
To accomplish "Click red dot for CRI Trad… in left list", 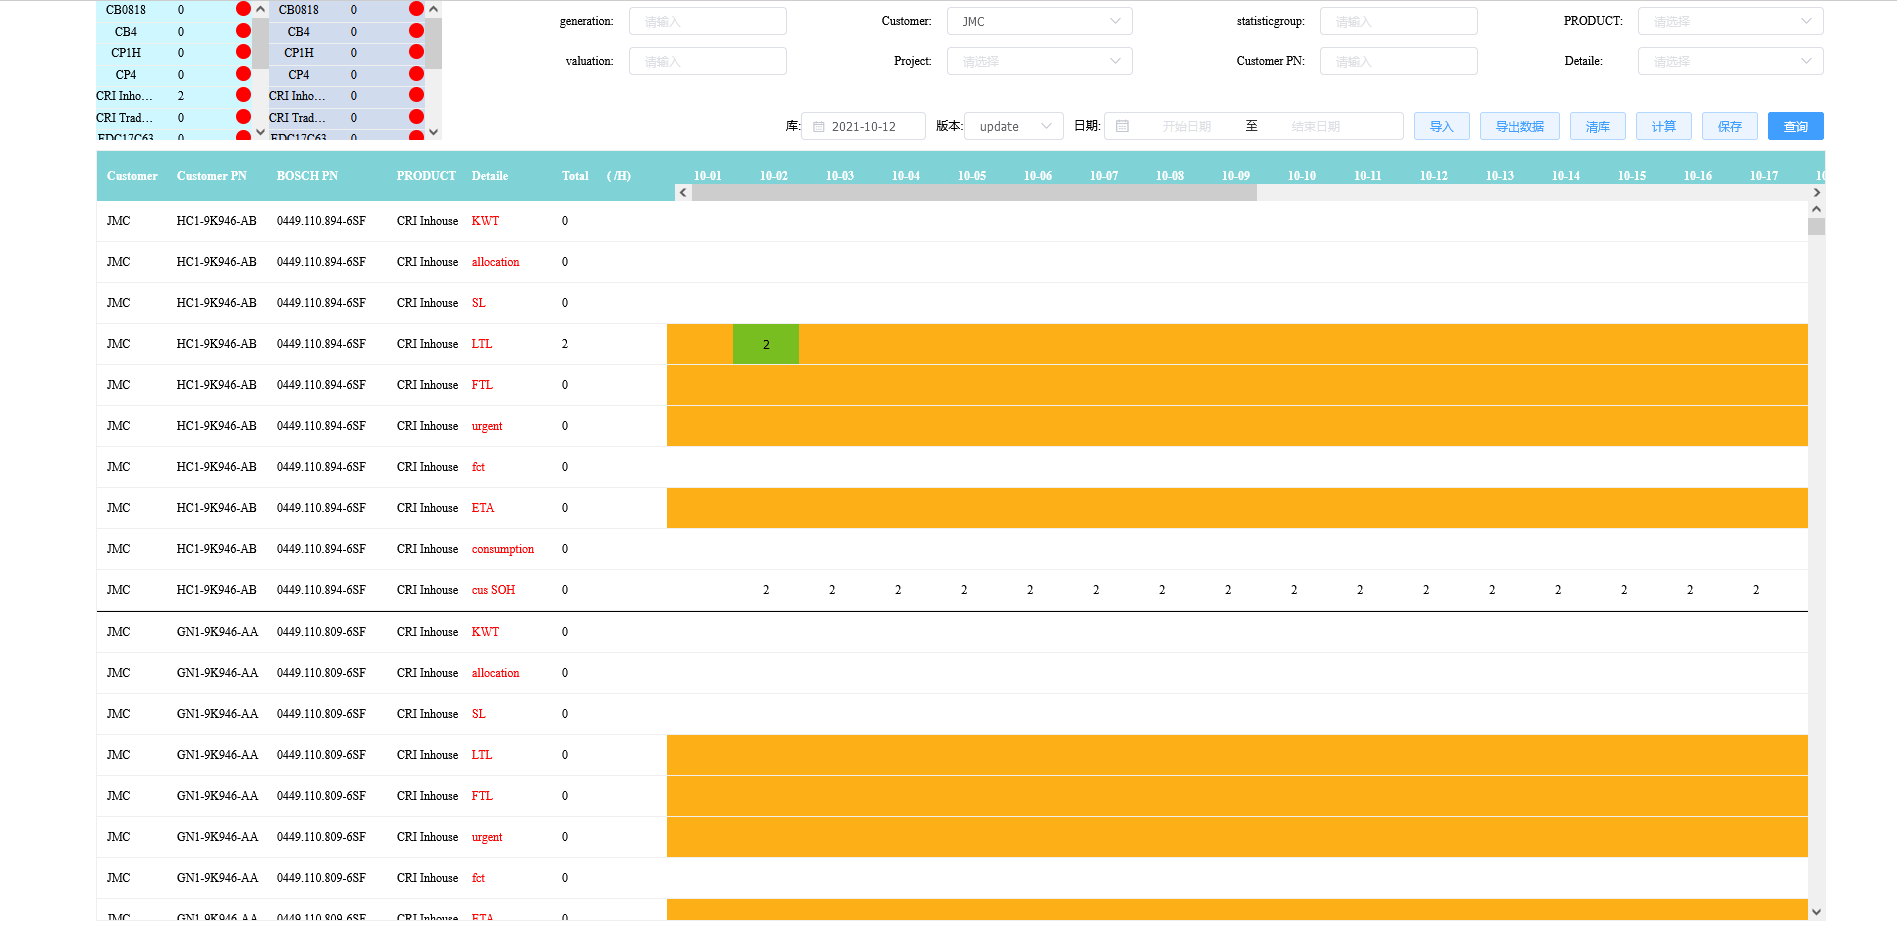I will 243,117.
